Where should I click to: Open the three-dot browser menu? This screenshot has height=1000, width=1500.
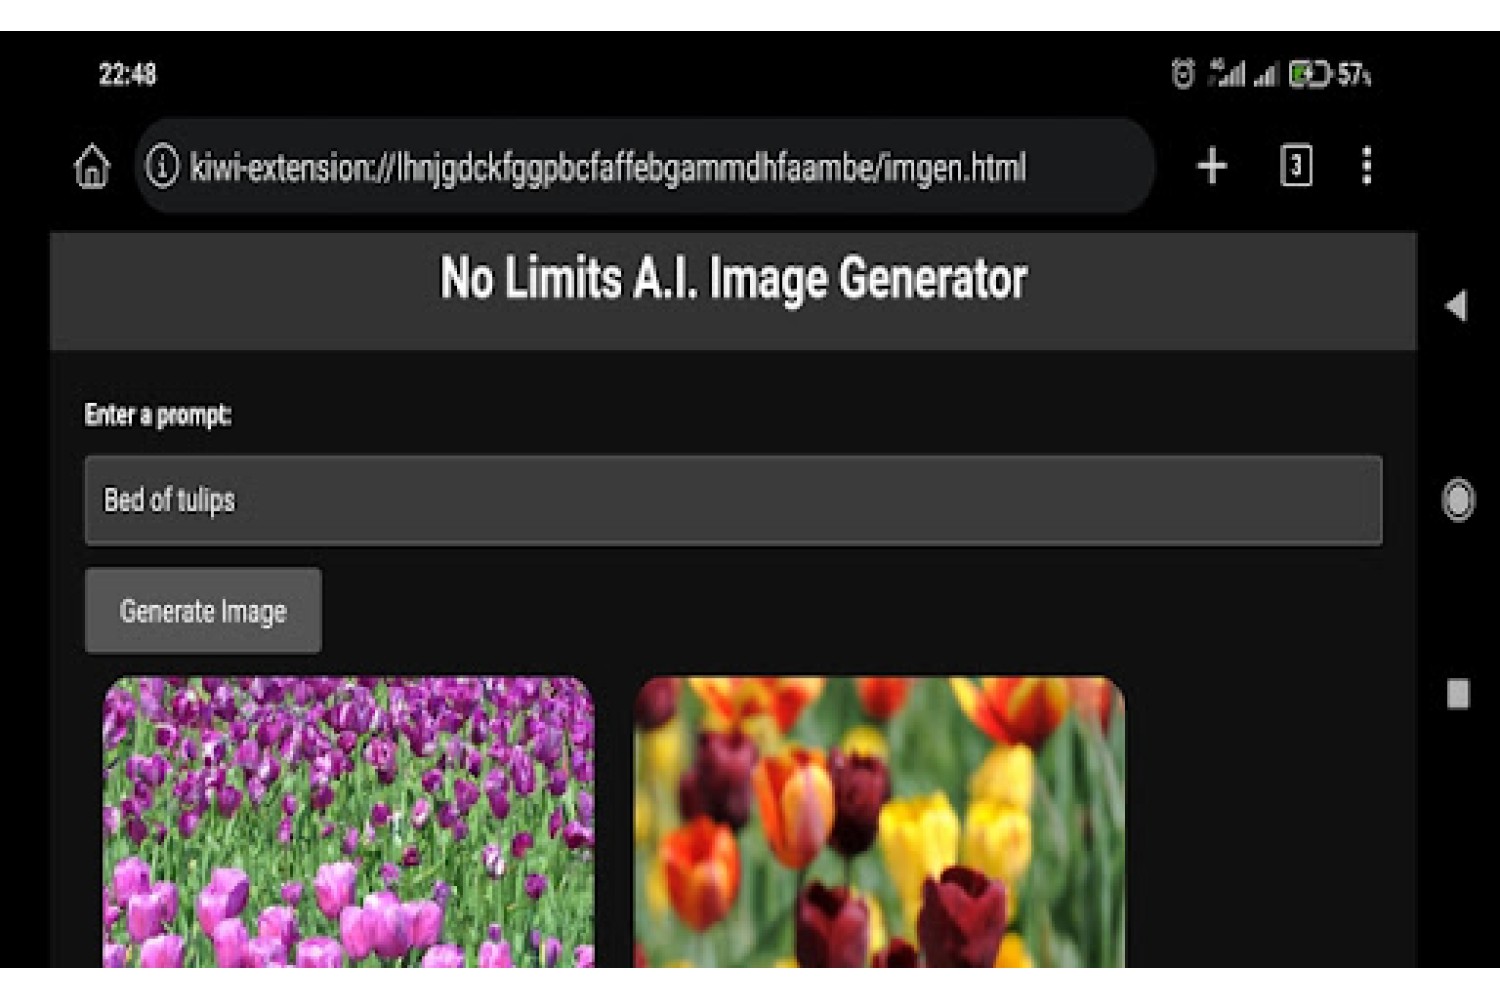click(x=1366, y=166)
